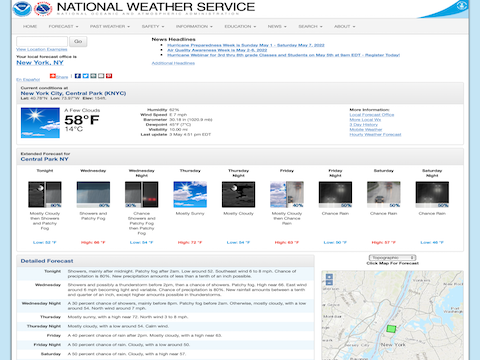Click the 58°F temperature reading
This screenshot has height=360, width=480.
82,120
